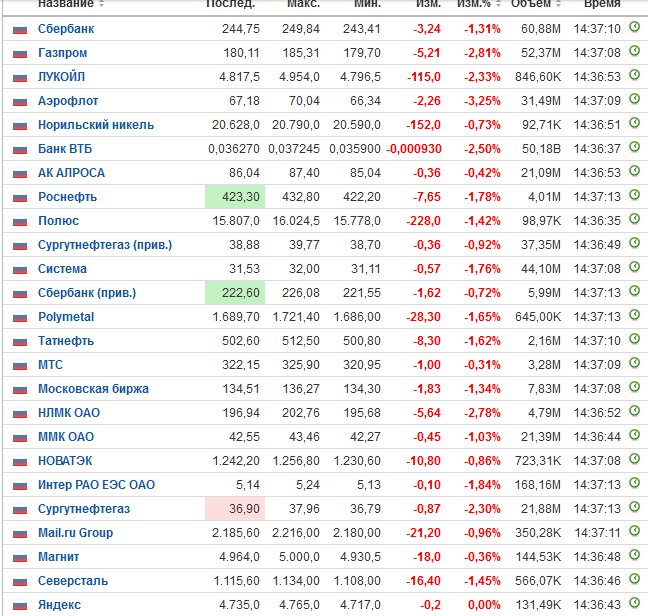Click the clock icon in Роснефть row
Viewport: 648px width, 616px height.
(x=634, y=195)
